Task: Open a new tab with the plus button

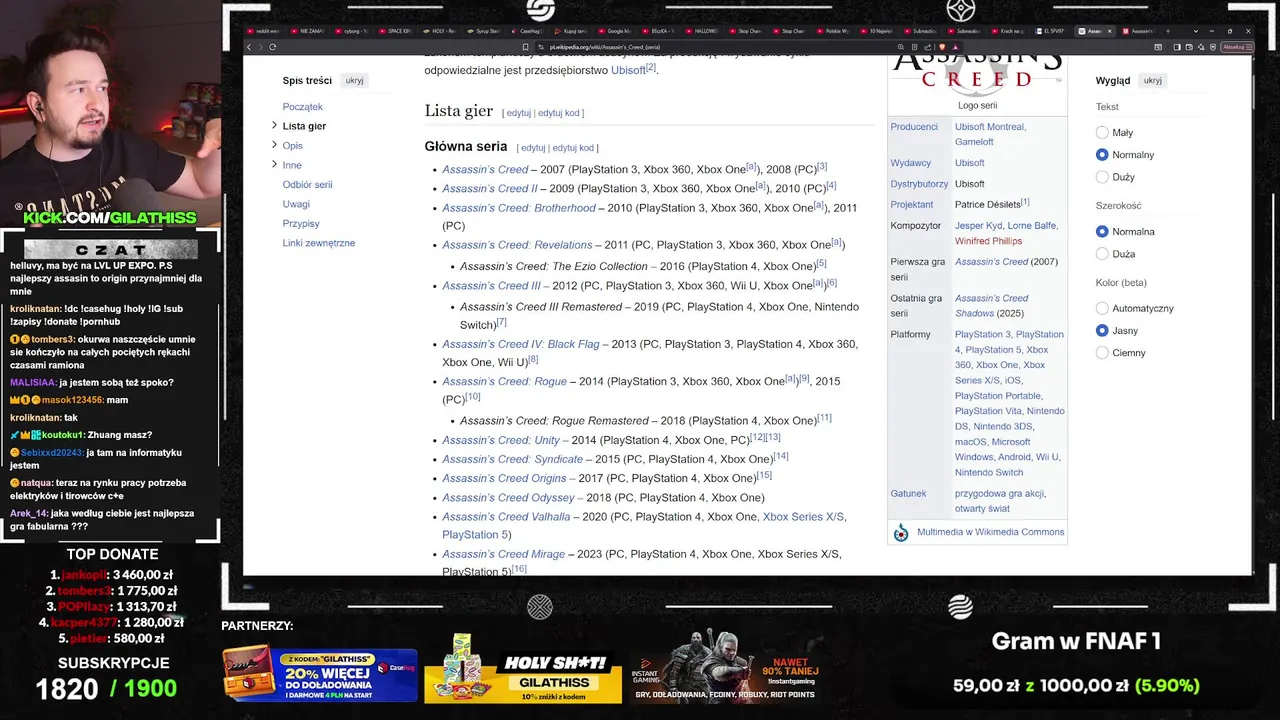Action: pyautogui.click(x=1168, y=31)
